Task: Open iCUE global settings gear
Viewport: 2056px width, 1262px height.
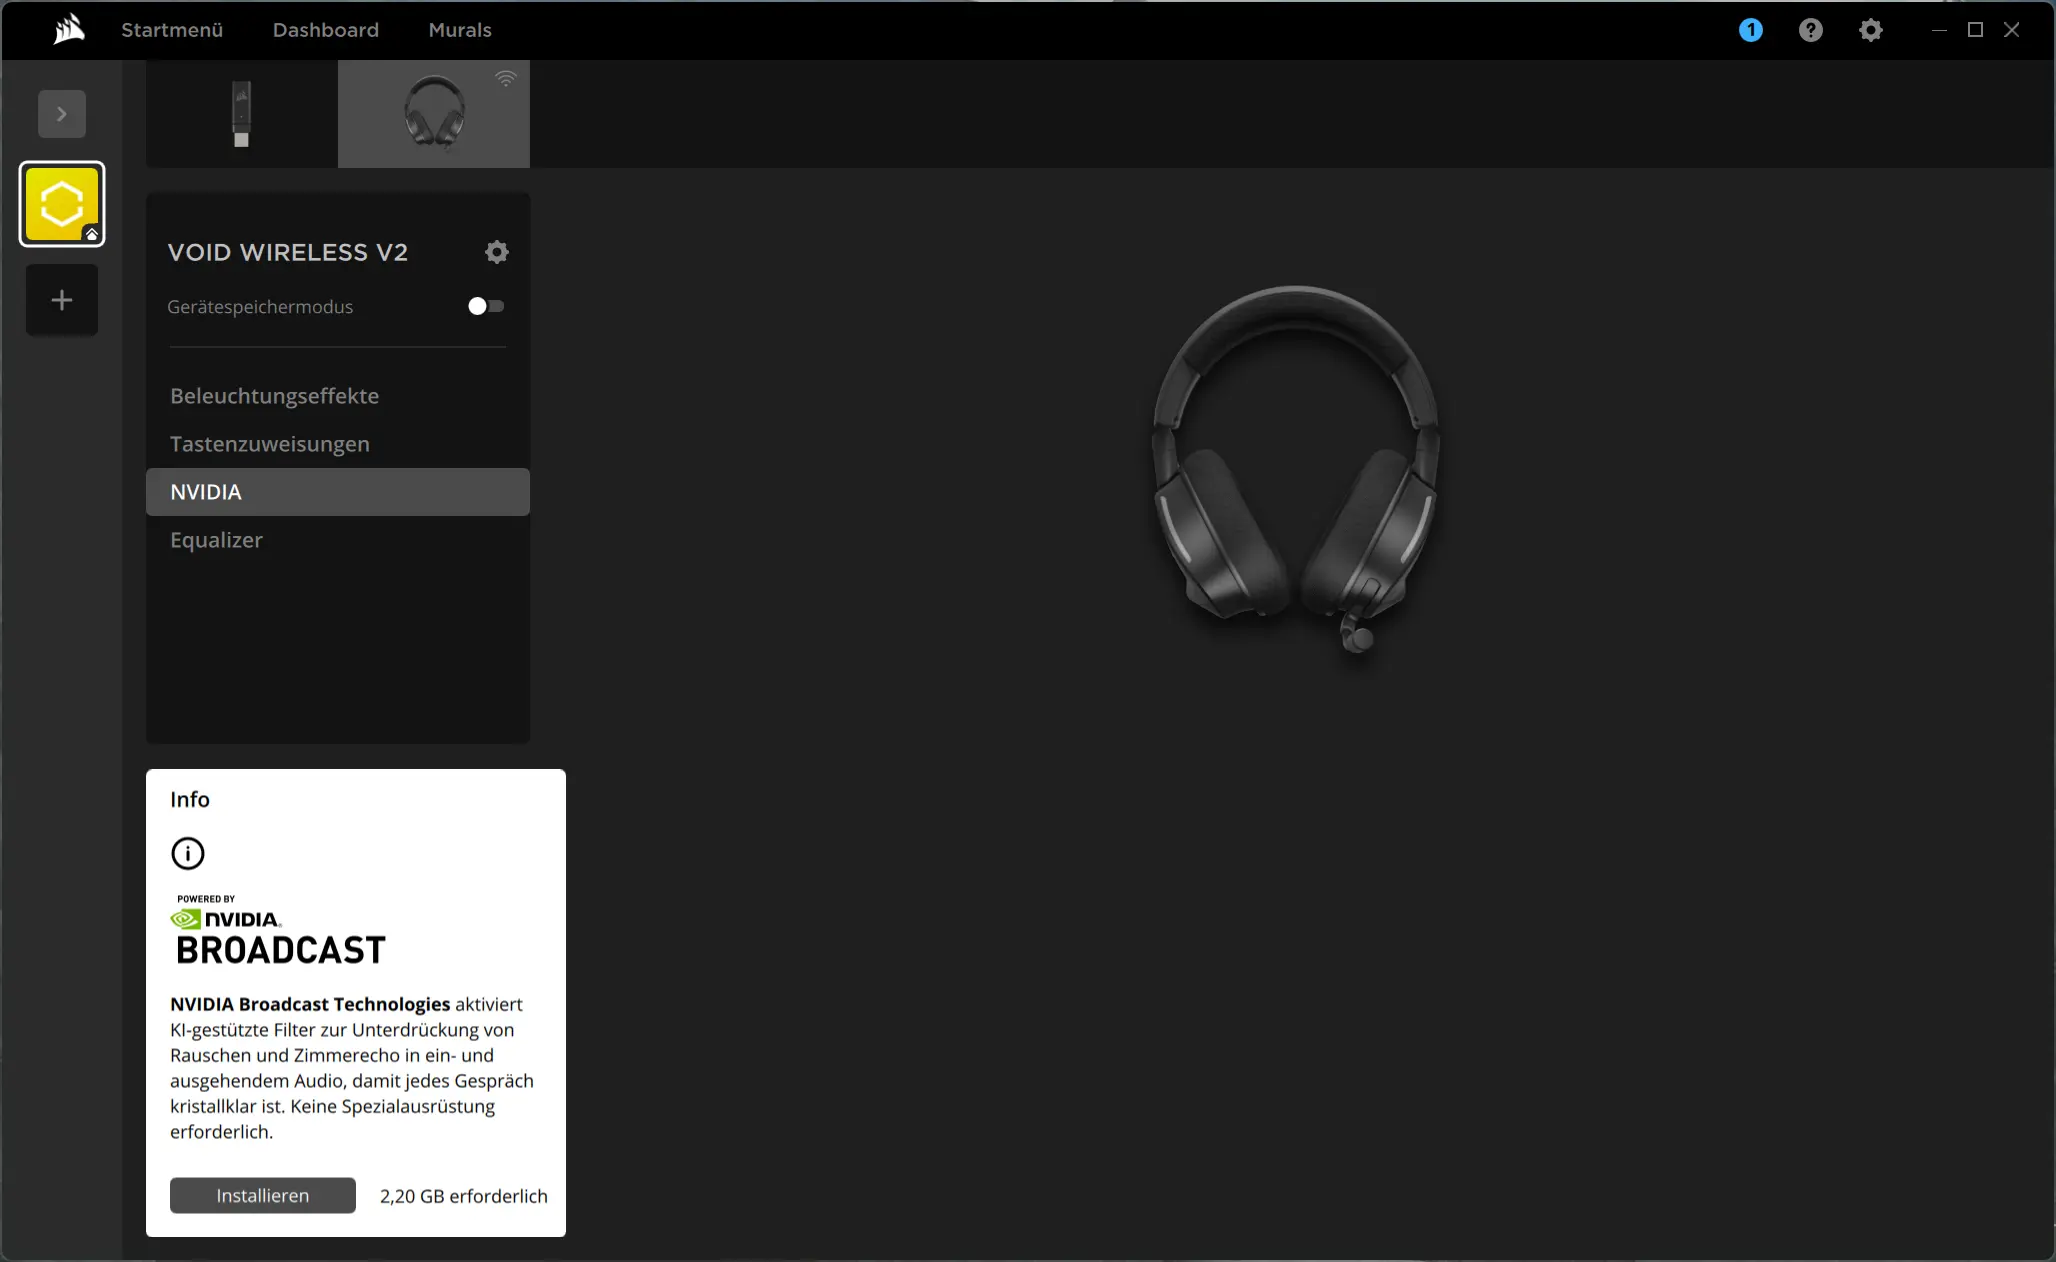Action: pos(1870,30)
